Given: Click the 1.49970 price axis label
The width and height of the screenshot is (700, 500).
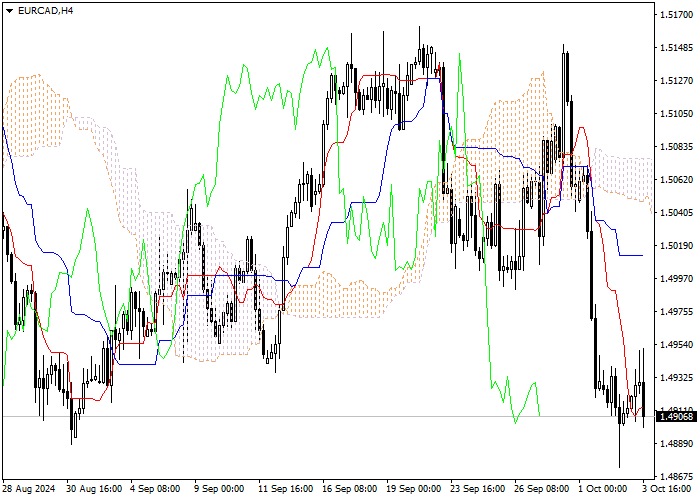Looking at the screenshot, I should 676,279.
